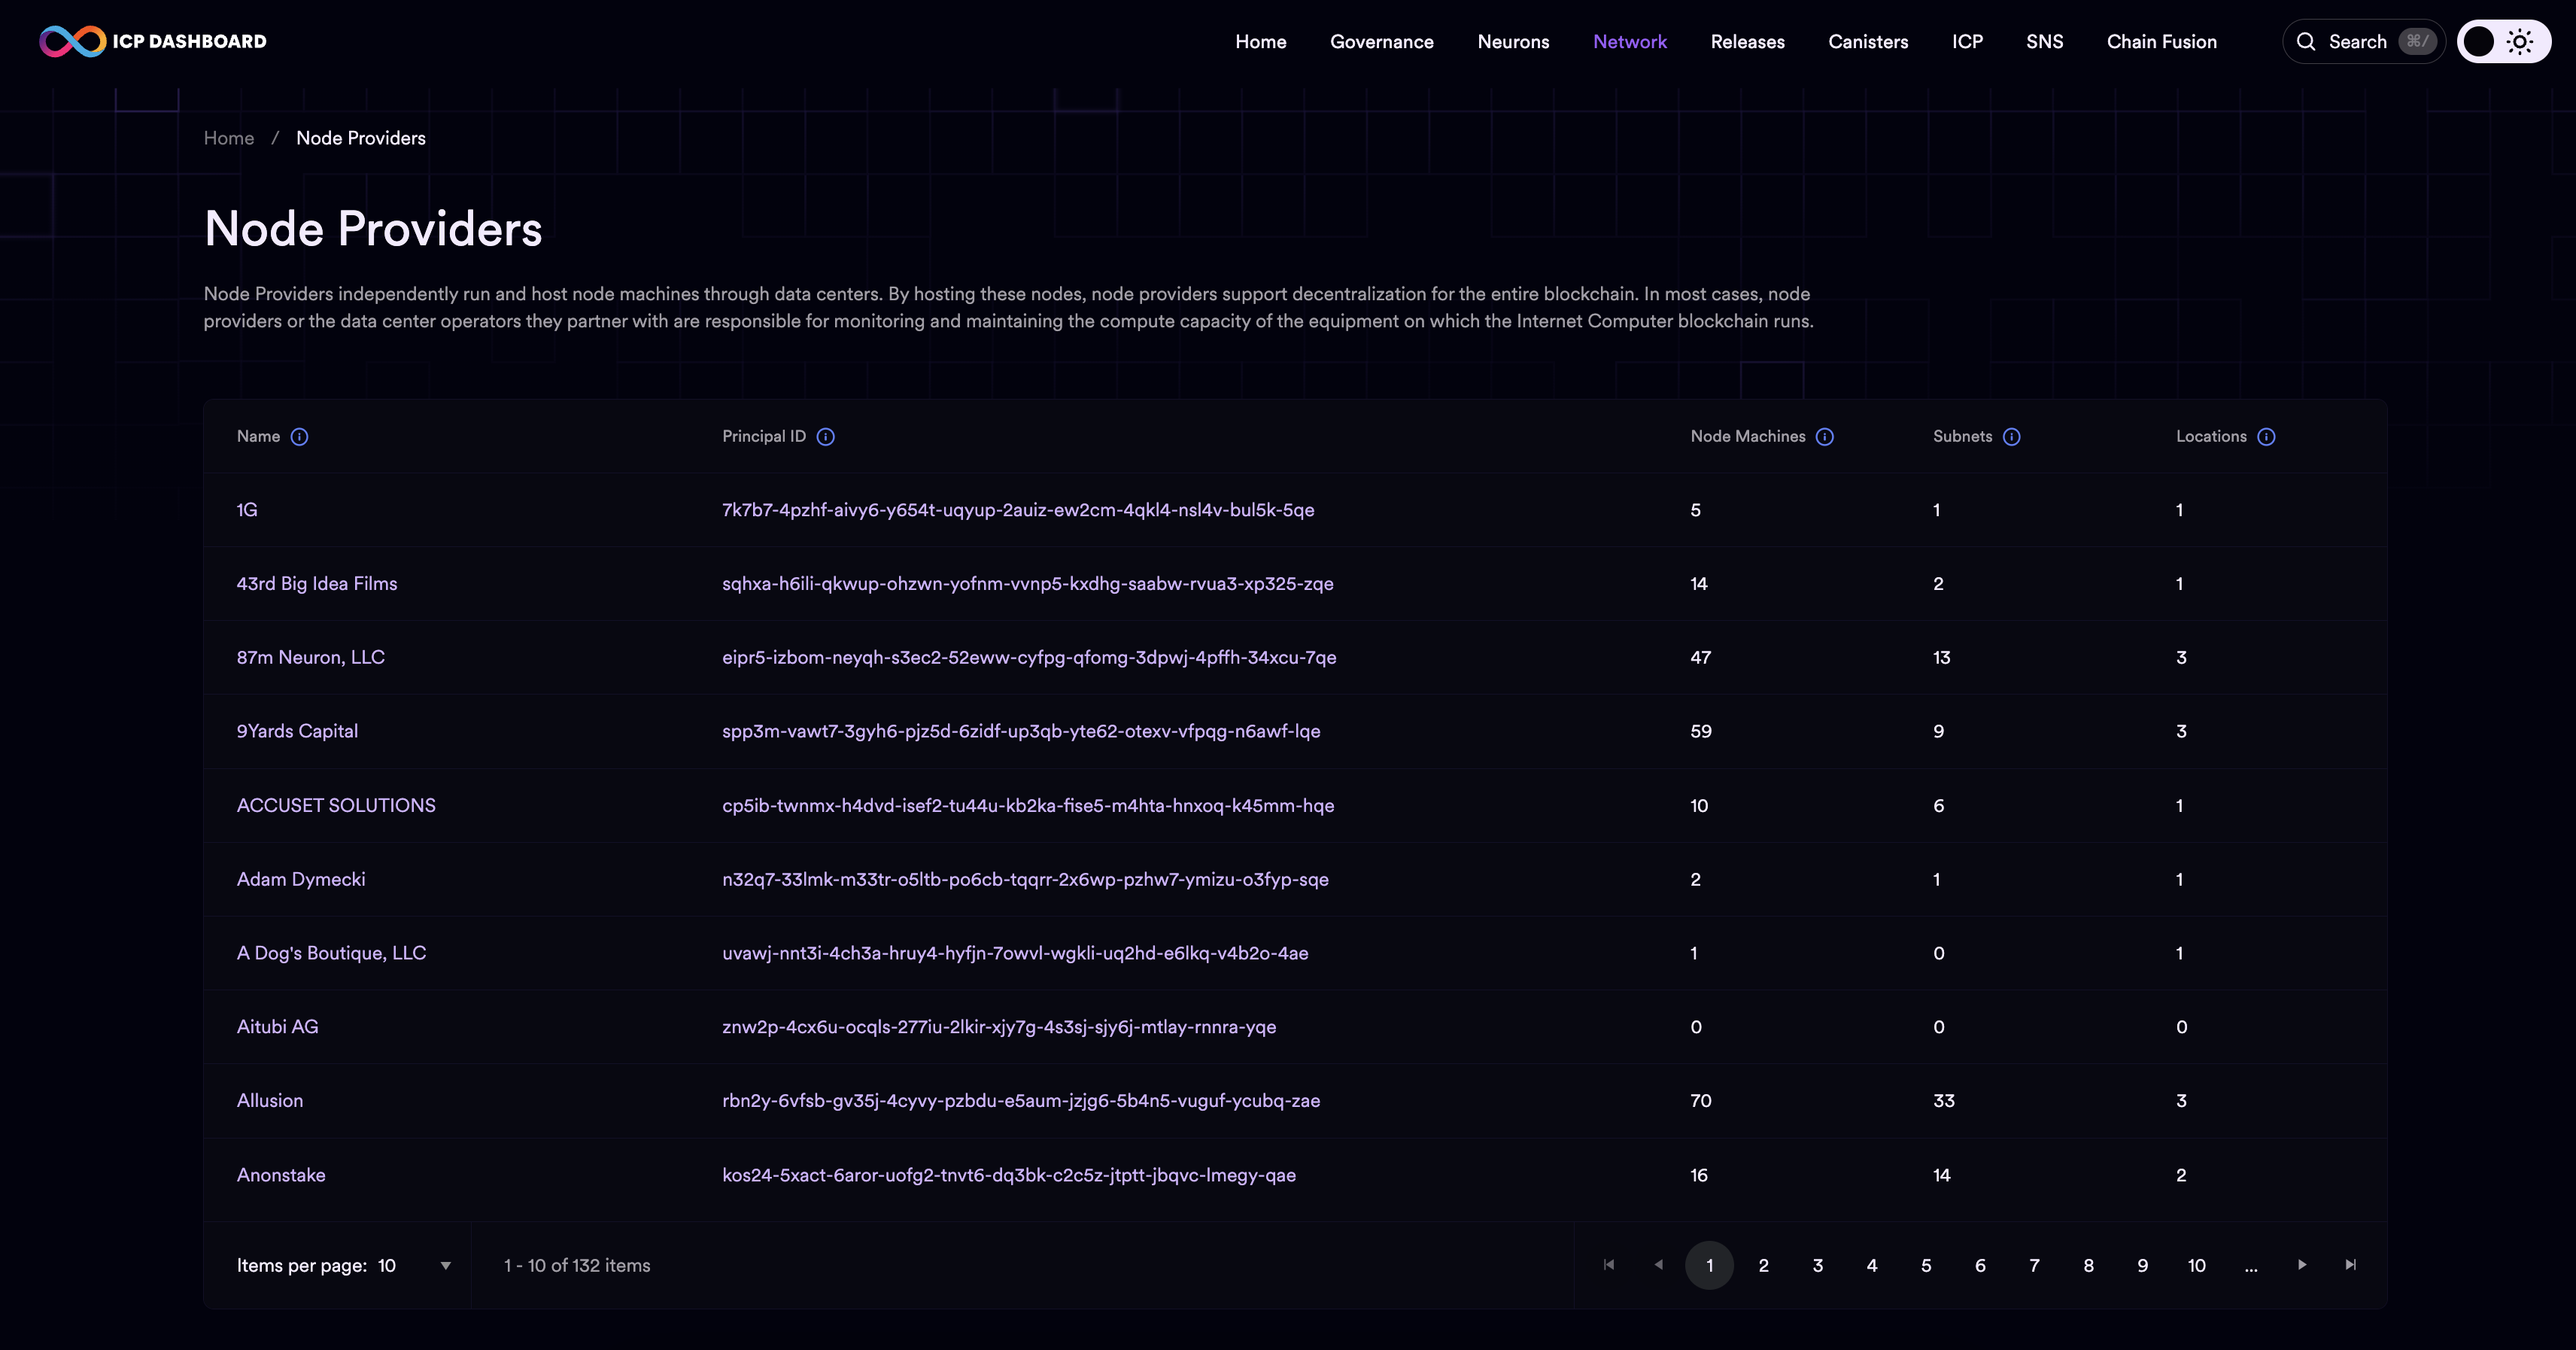2576x1350 pixels.
Task: Click the Search input field
Action: [x=2363, y=41]
